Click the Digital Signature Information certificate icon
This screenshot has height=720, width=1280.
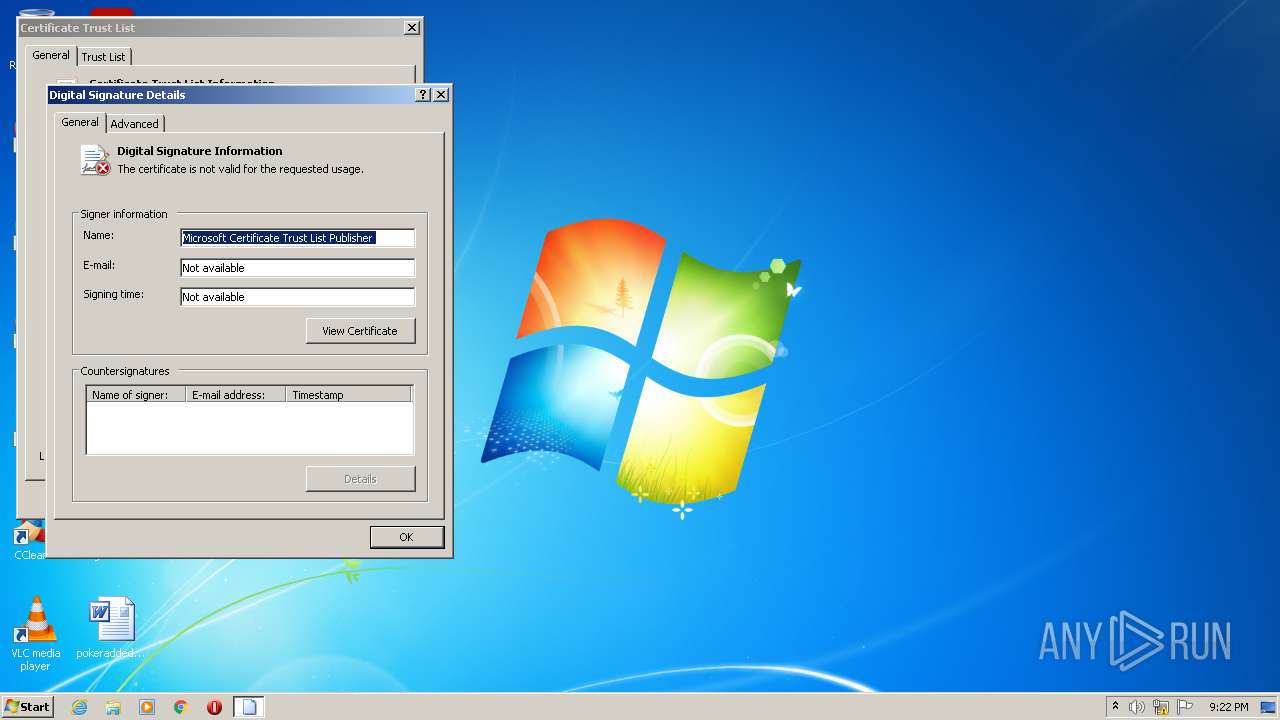(x=95, y=160)
